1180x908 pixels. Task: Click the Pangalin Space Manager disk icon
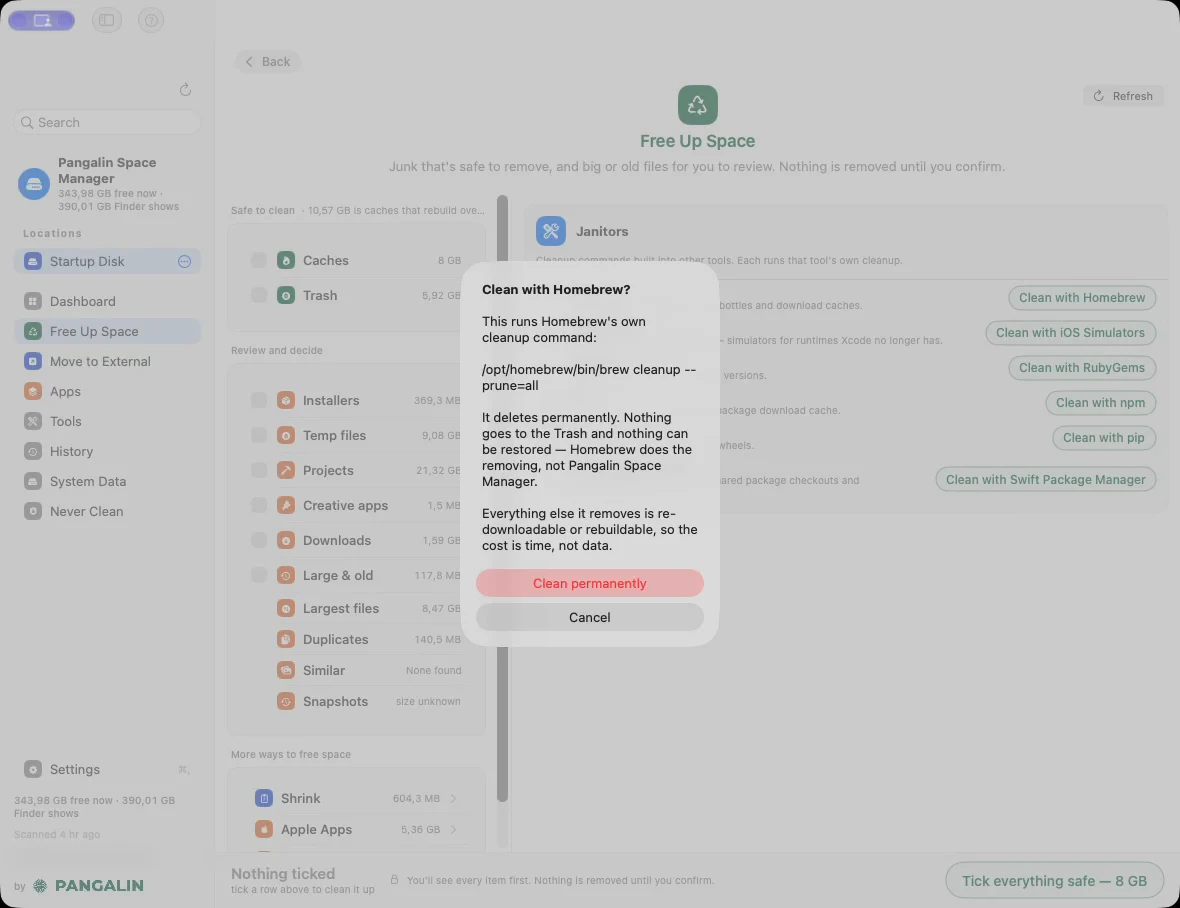pos(34,184)
